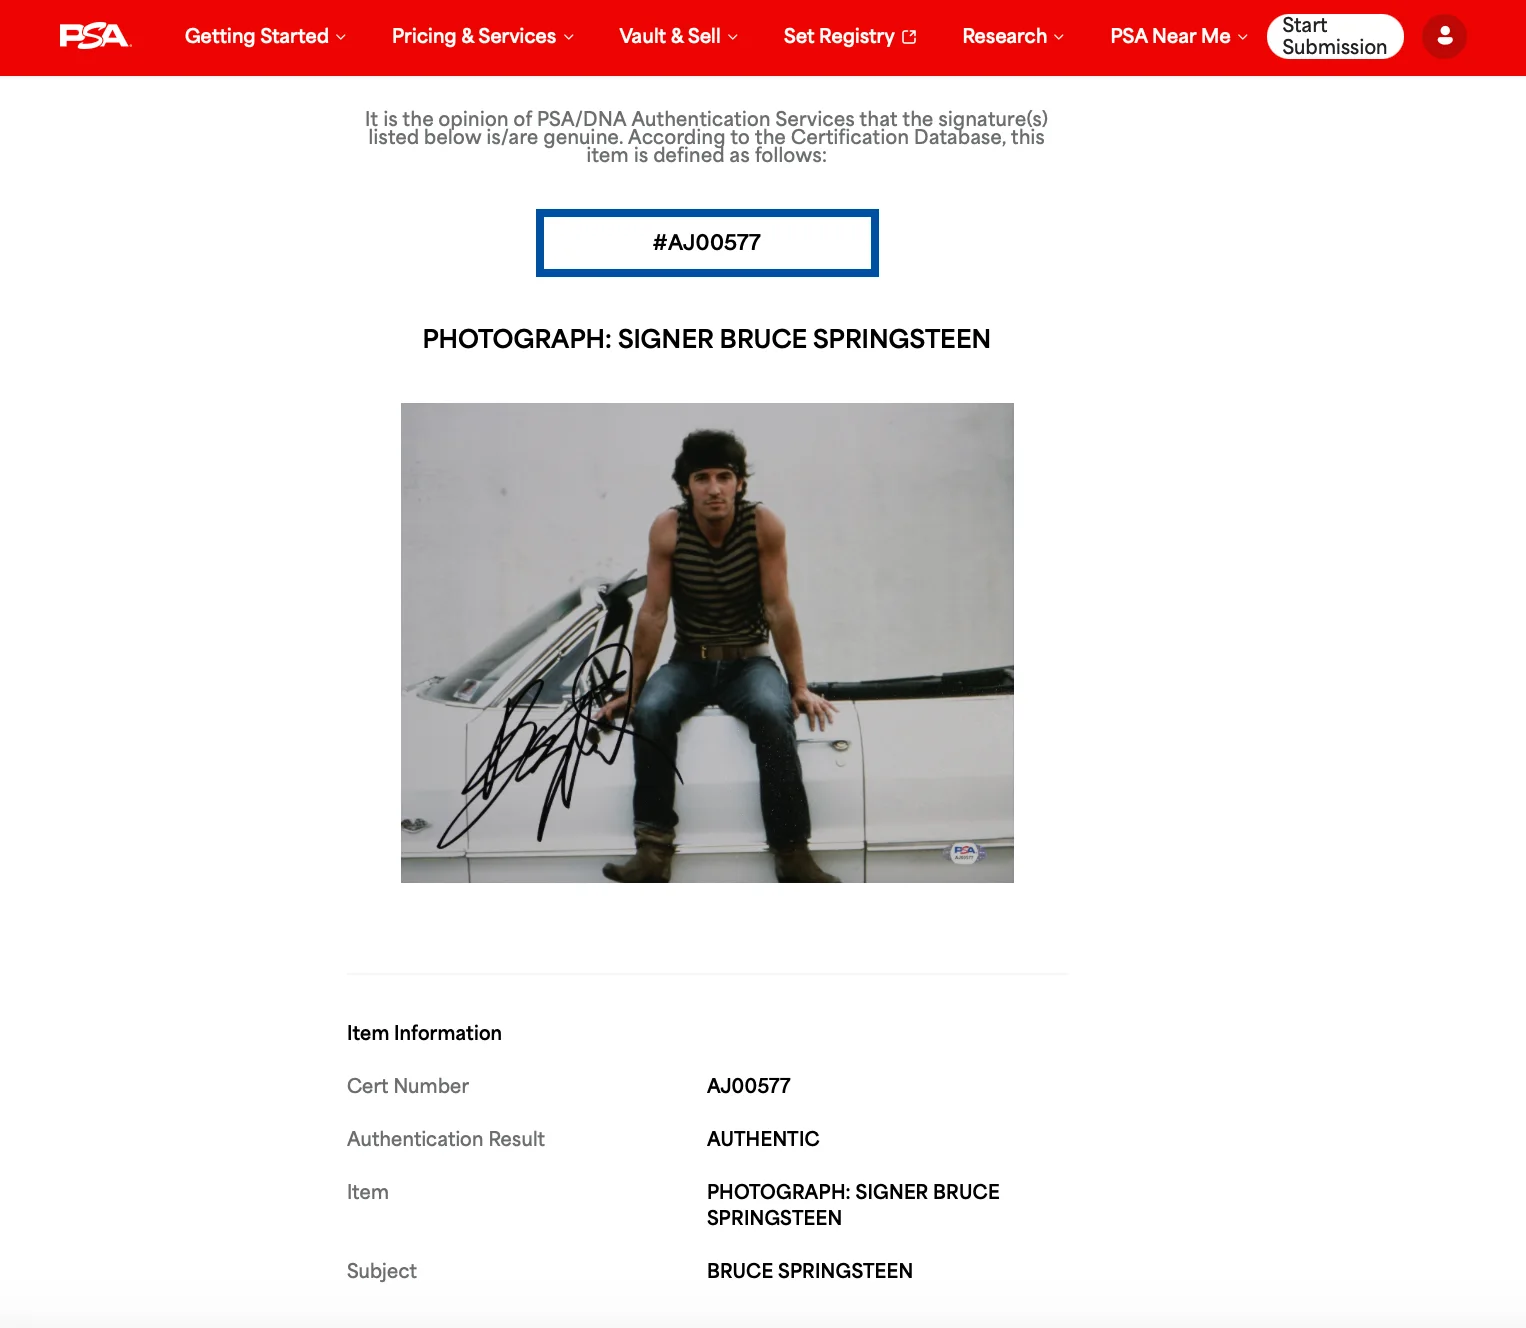
Task: Click the PSA/DNA opinion statement paragraph
Action: [706, 137]
